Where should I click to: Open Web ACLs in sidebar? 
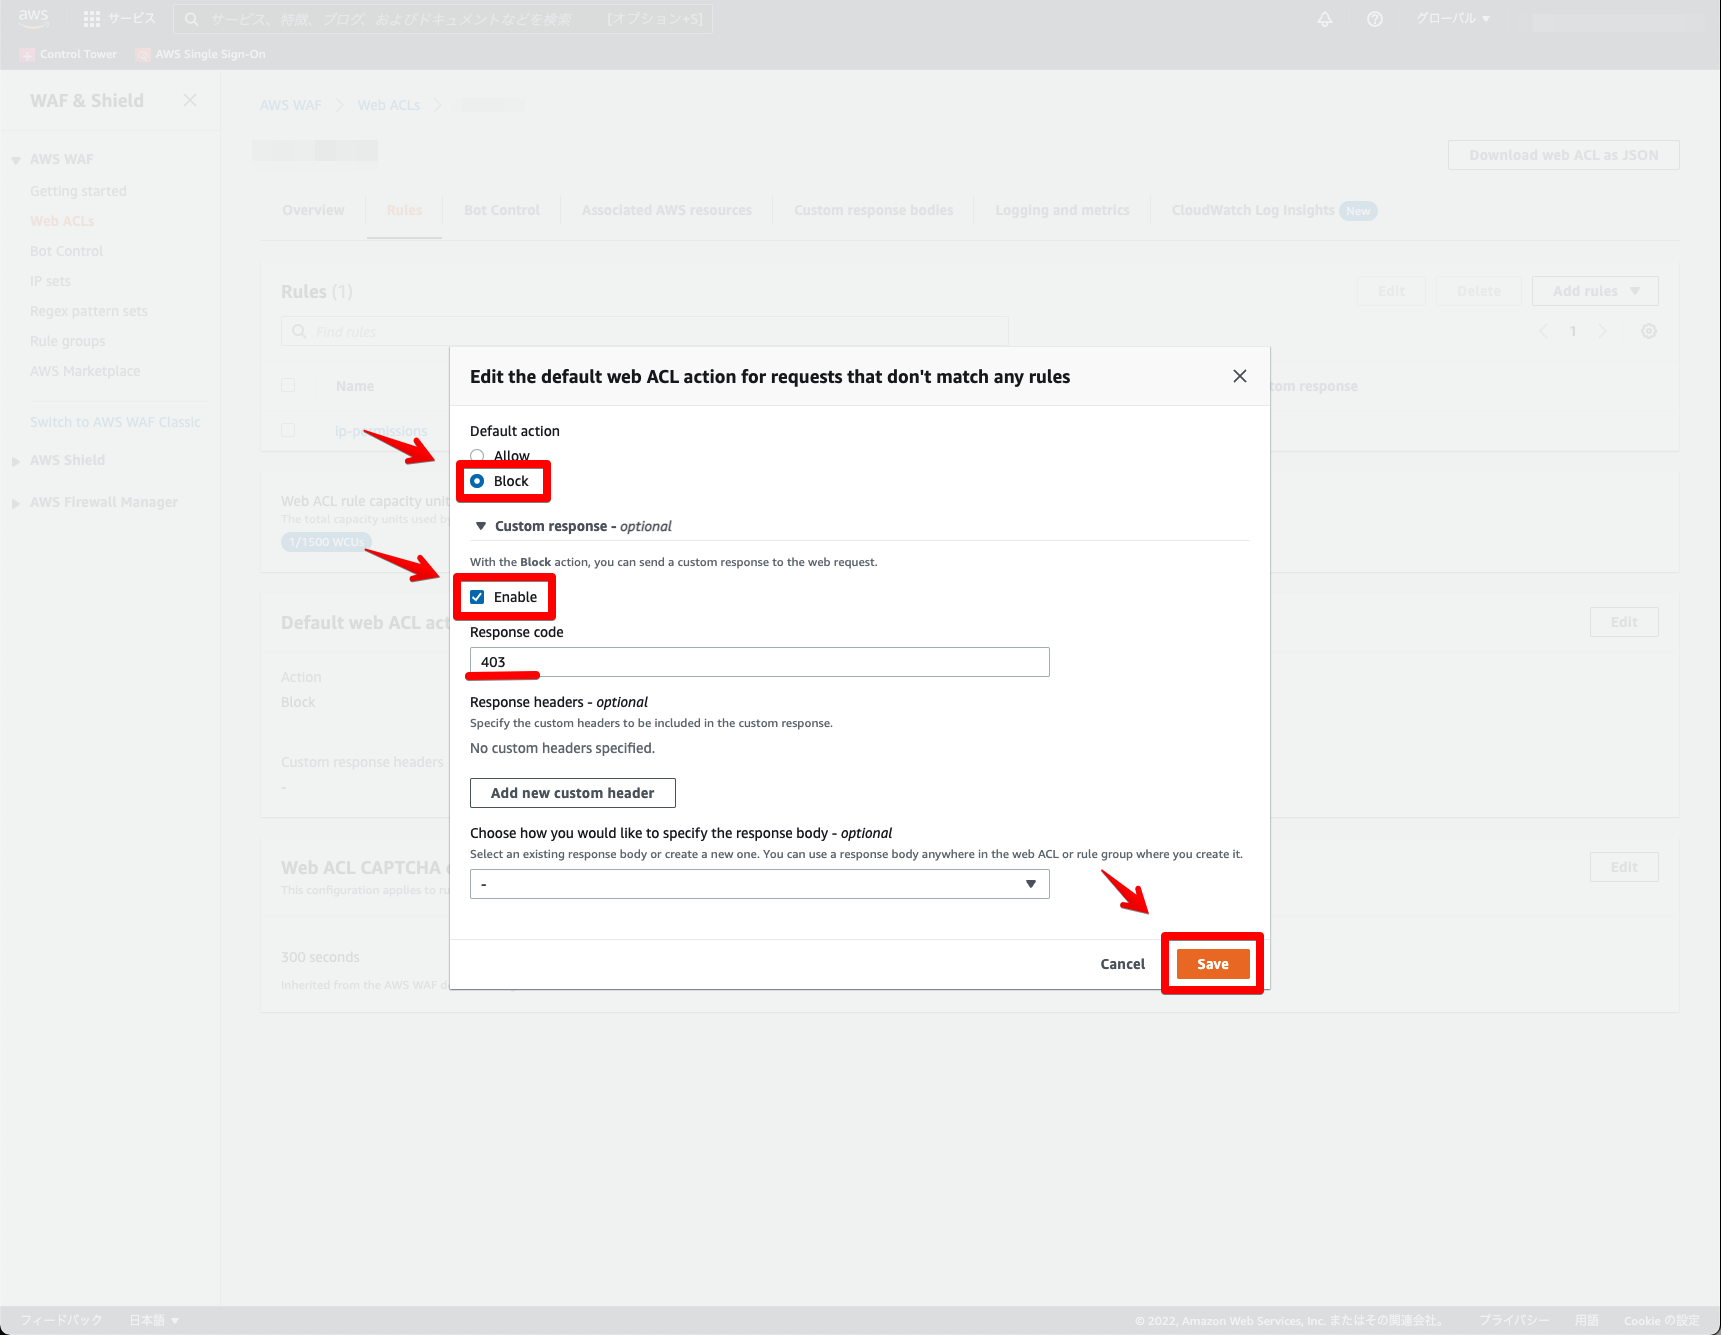click(62, 221)
